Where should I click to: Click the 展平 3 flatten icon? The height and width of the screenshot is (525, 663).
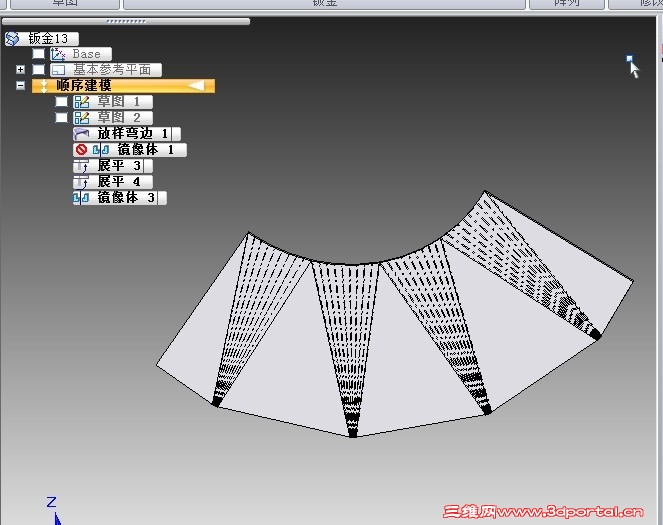[x=81, y=166]
